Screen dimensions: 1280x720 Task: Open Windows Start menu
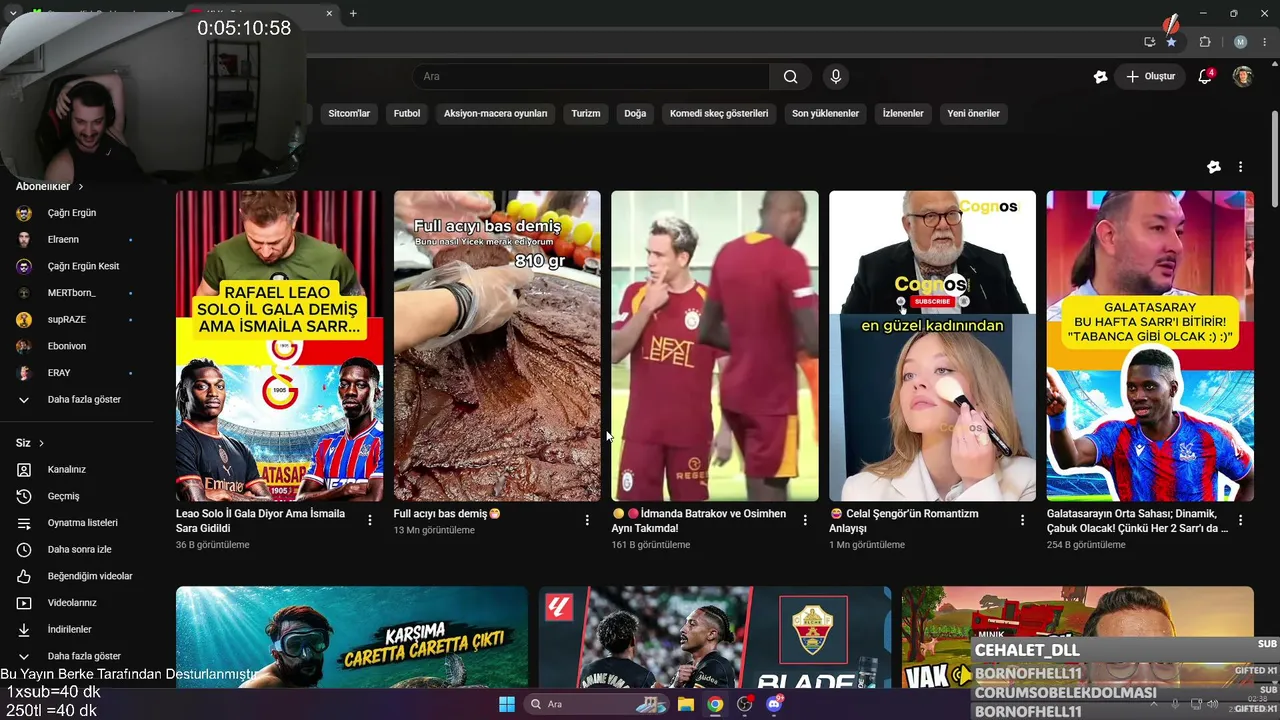507,704
